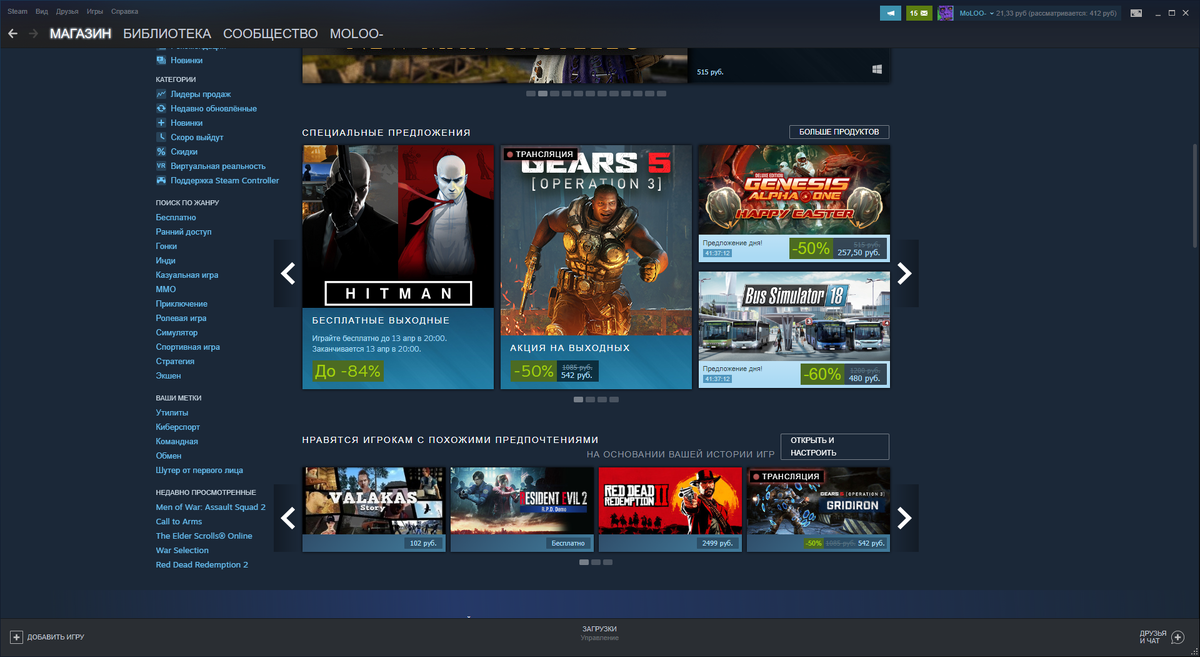
Task: Go forward with the right navigation arrow
Action: 34,34
